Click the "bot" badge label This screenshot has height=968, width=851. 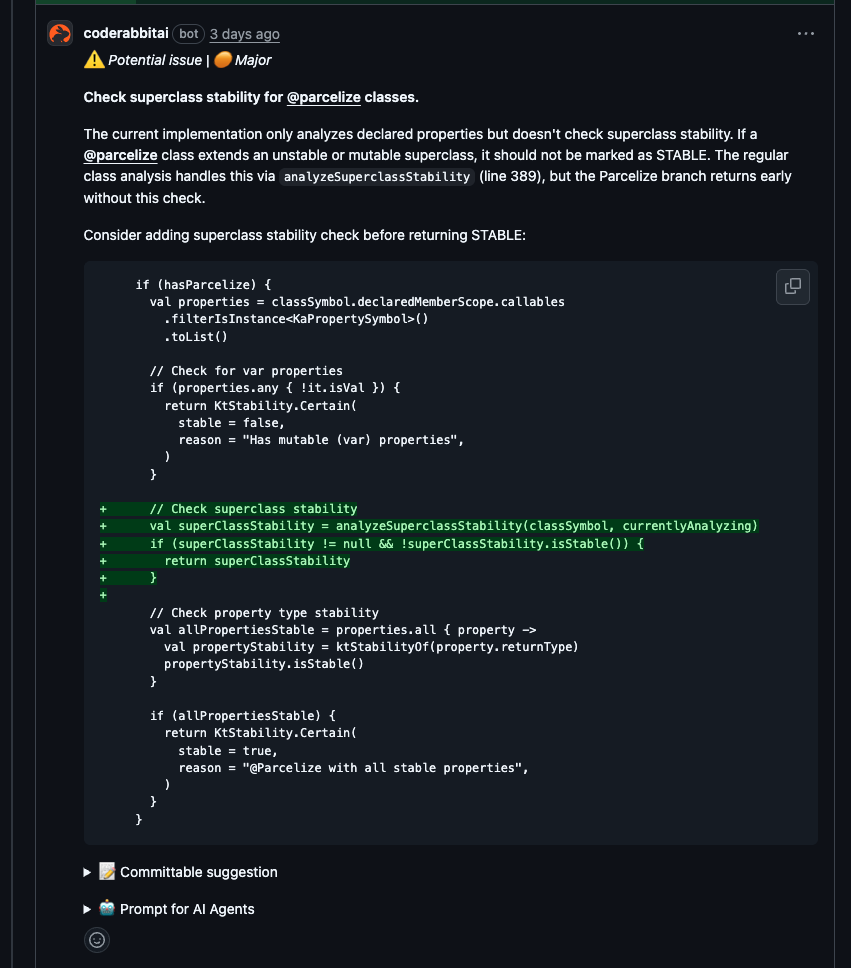point(188,34)
